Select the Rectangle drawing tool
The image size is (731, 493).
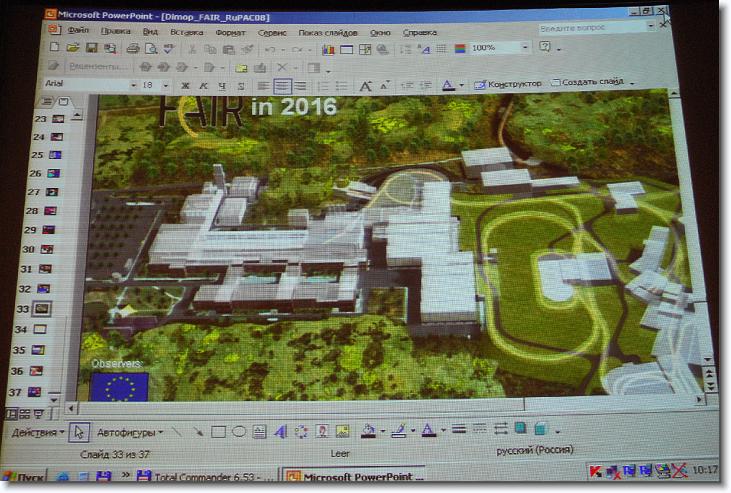218,432
